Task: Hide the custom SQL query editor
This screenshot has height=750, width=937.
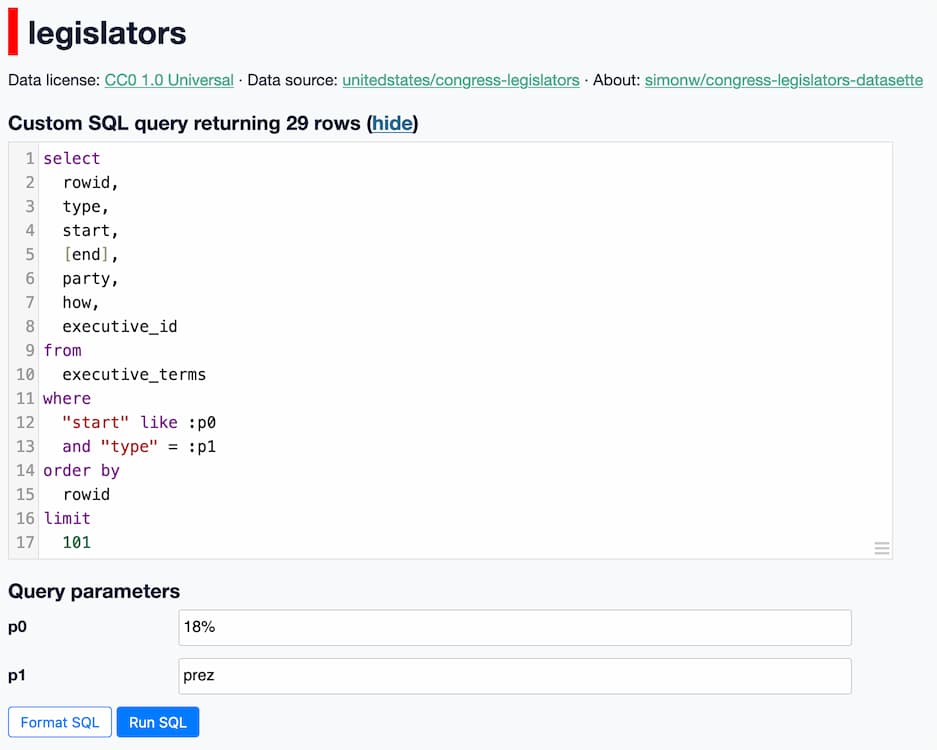Action: (392, 123)
